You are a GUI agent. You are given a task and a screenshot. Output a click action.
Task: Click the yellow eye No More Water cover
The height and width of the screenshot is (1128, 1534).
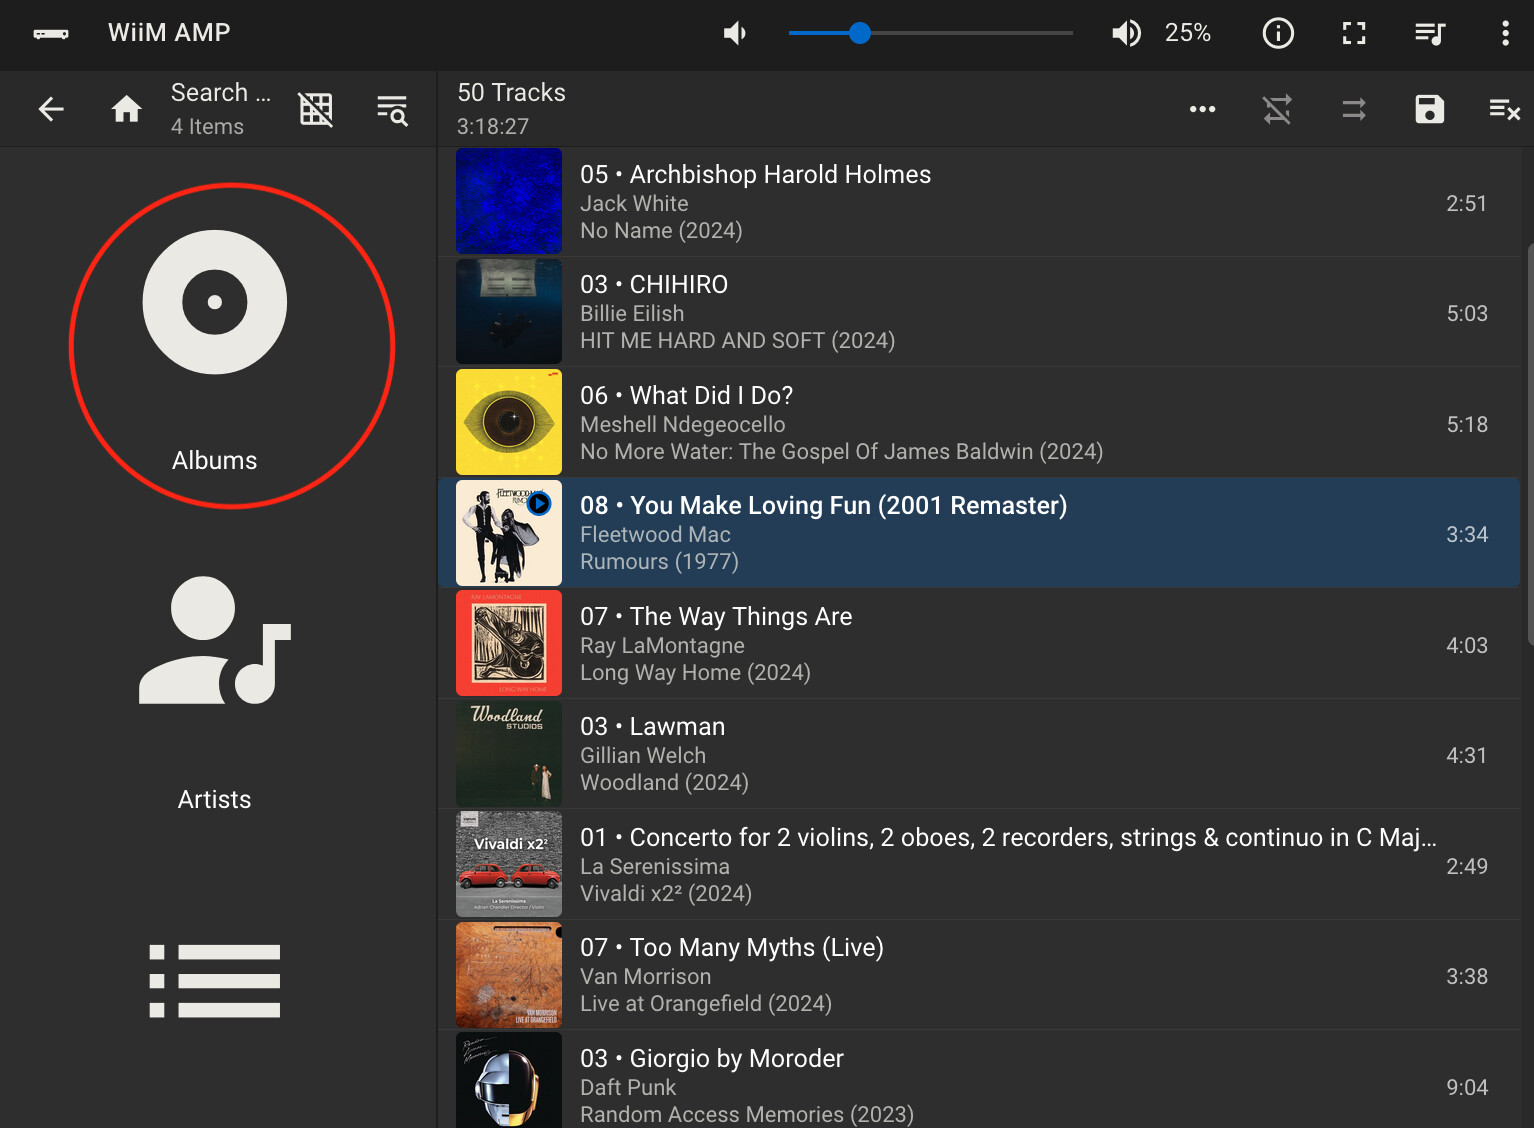coord(509,422)
